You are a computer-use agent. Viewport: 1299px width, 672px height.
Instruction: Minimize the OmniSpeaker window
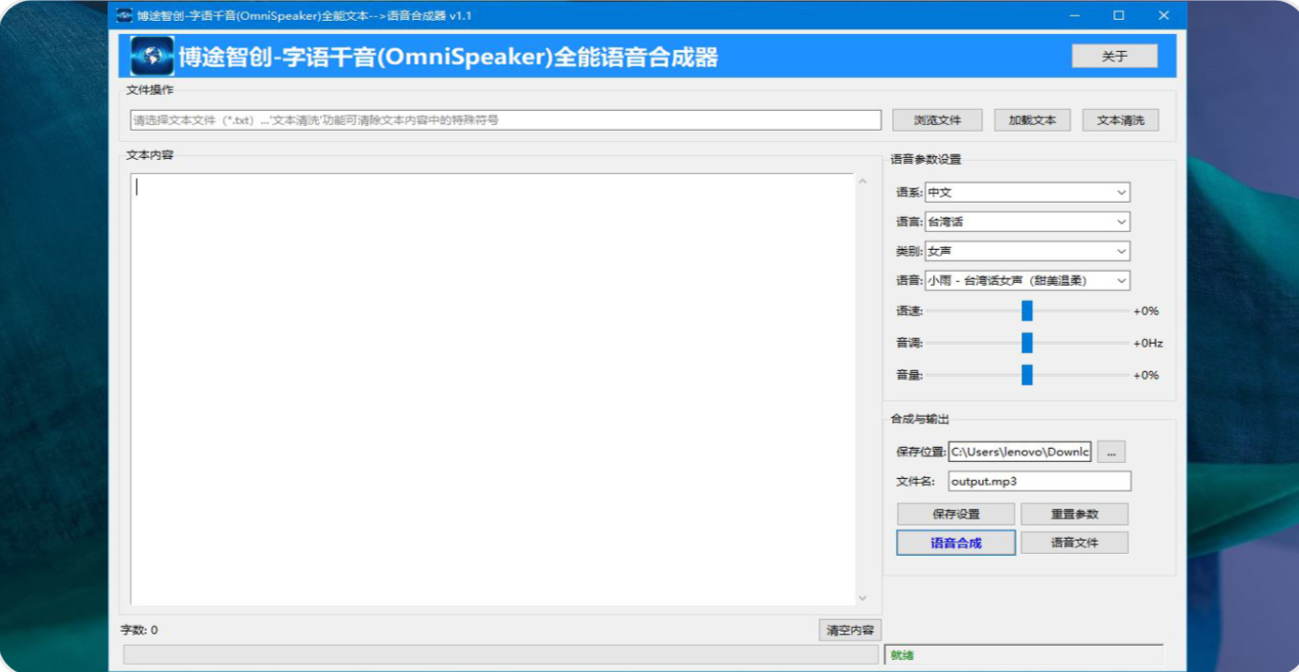point(1075,15)
